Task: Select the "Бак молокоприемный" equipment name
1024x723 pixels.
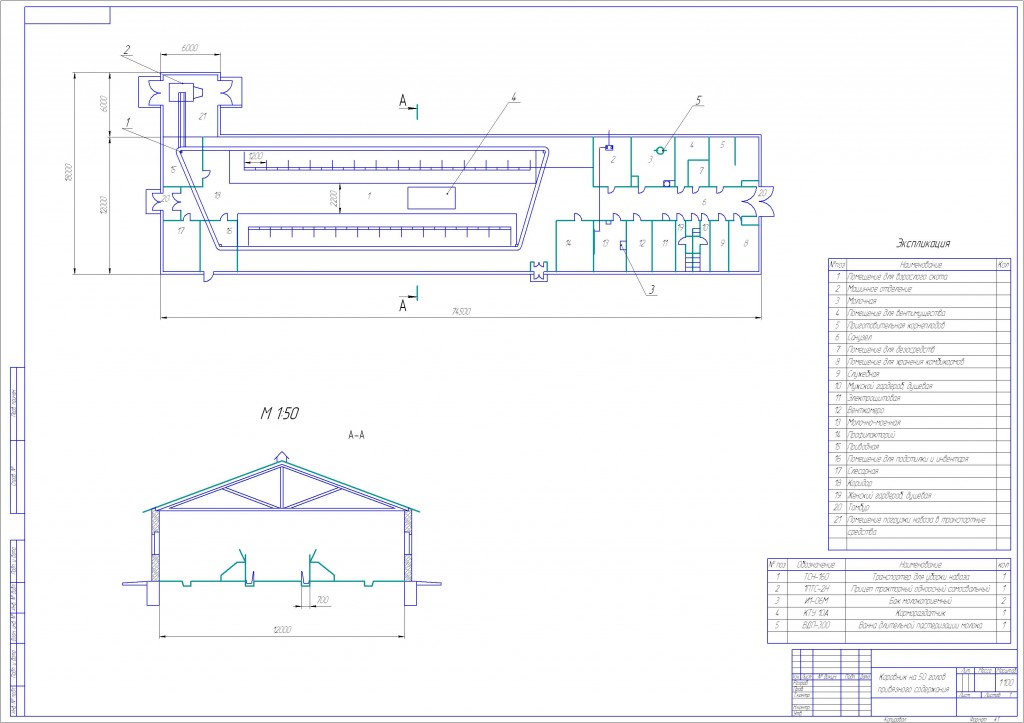Action: click(921, 601)
